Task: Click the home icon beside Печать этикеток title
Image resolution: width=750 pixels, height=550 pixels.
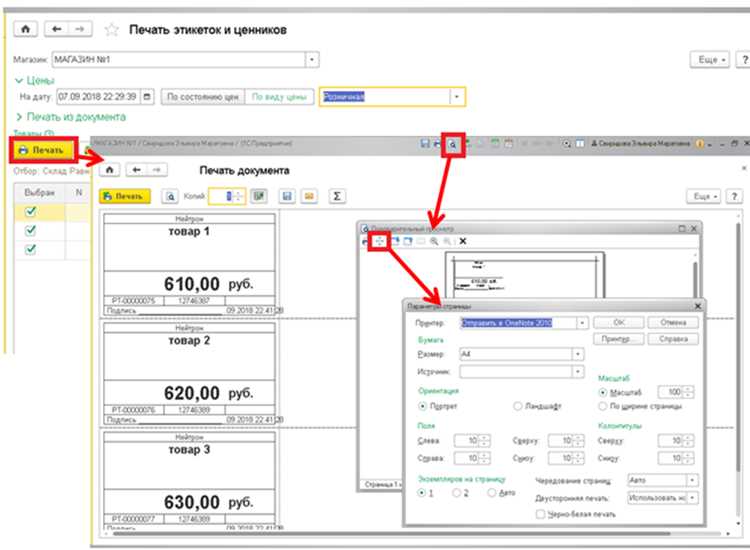Action: coord(25,29)
